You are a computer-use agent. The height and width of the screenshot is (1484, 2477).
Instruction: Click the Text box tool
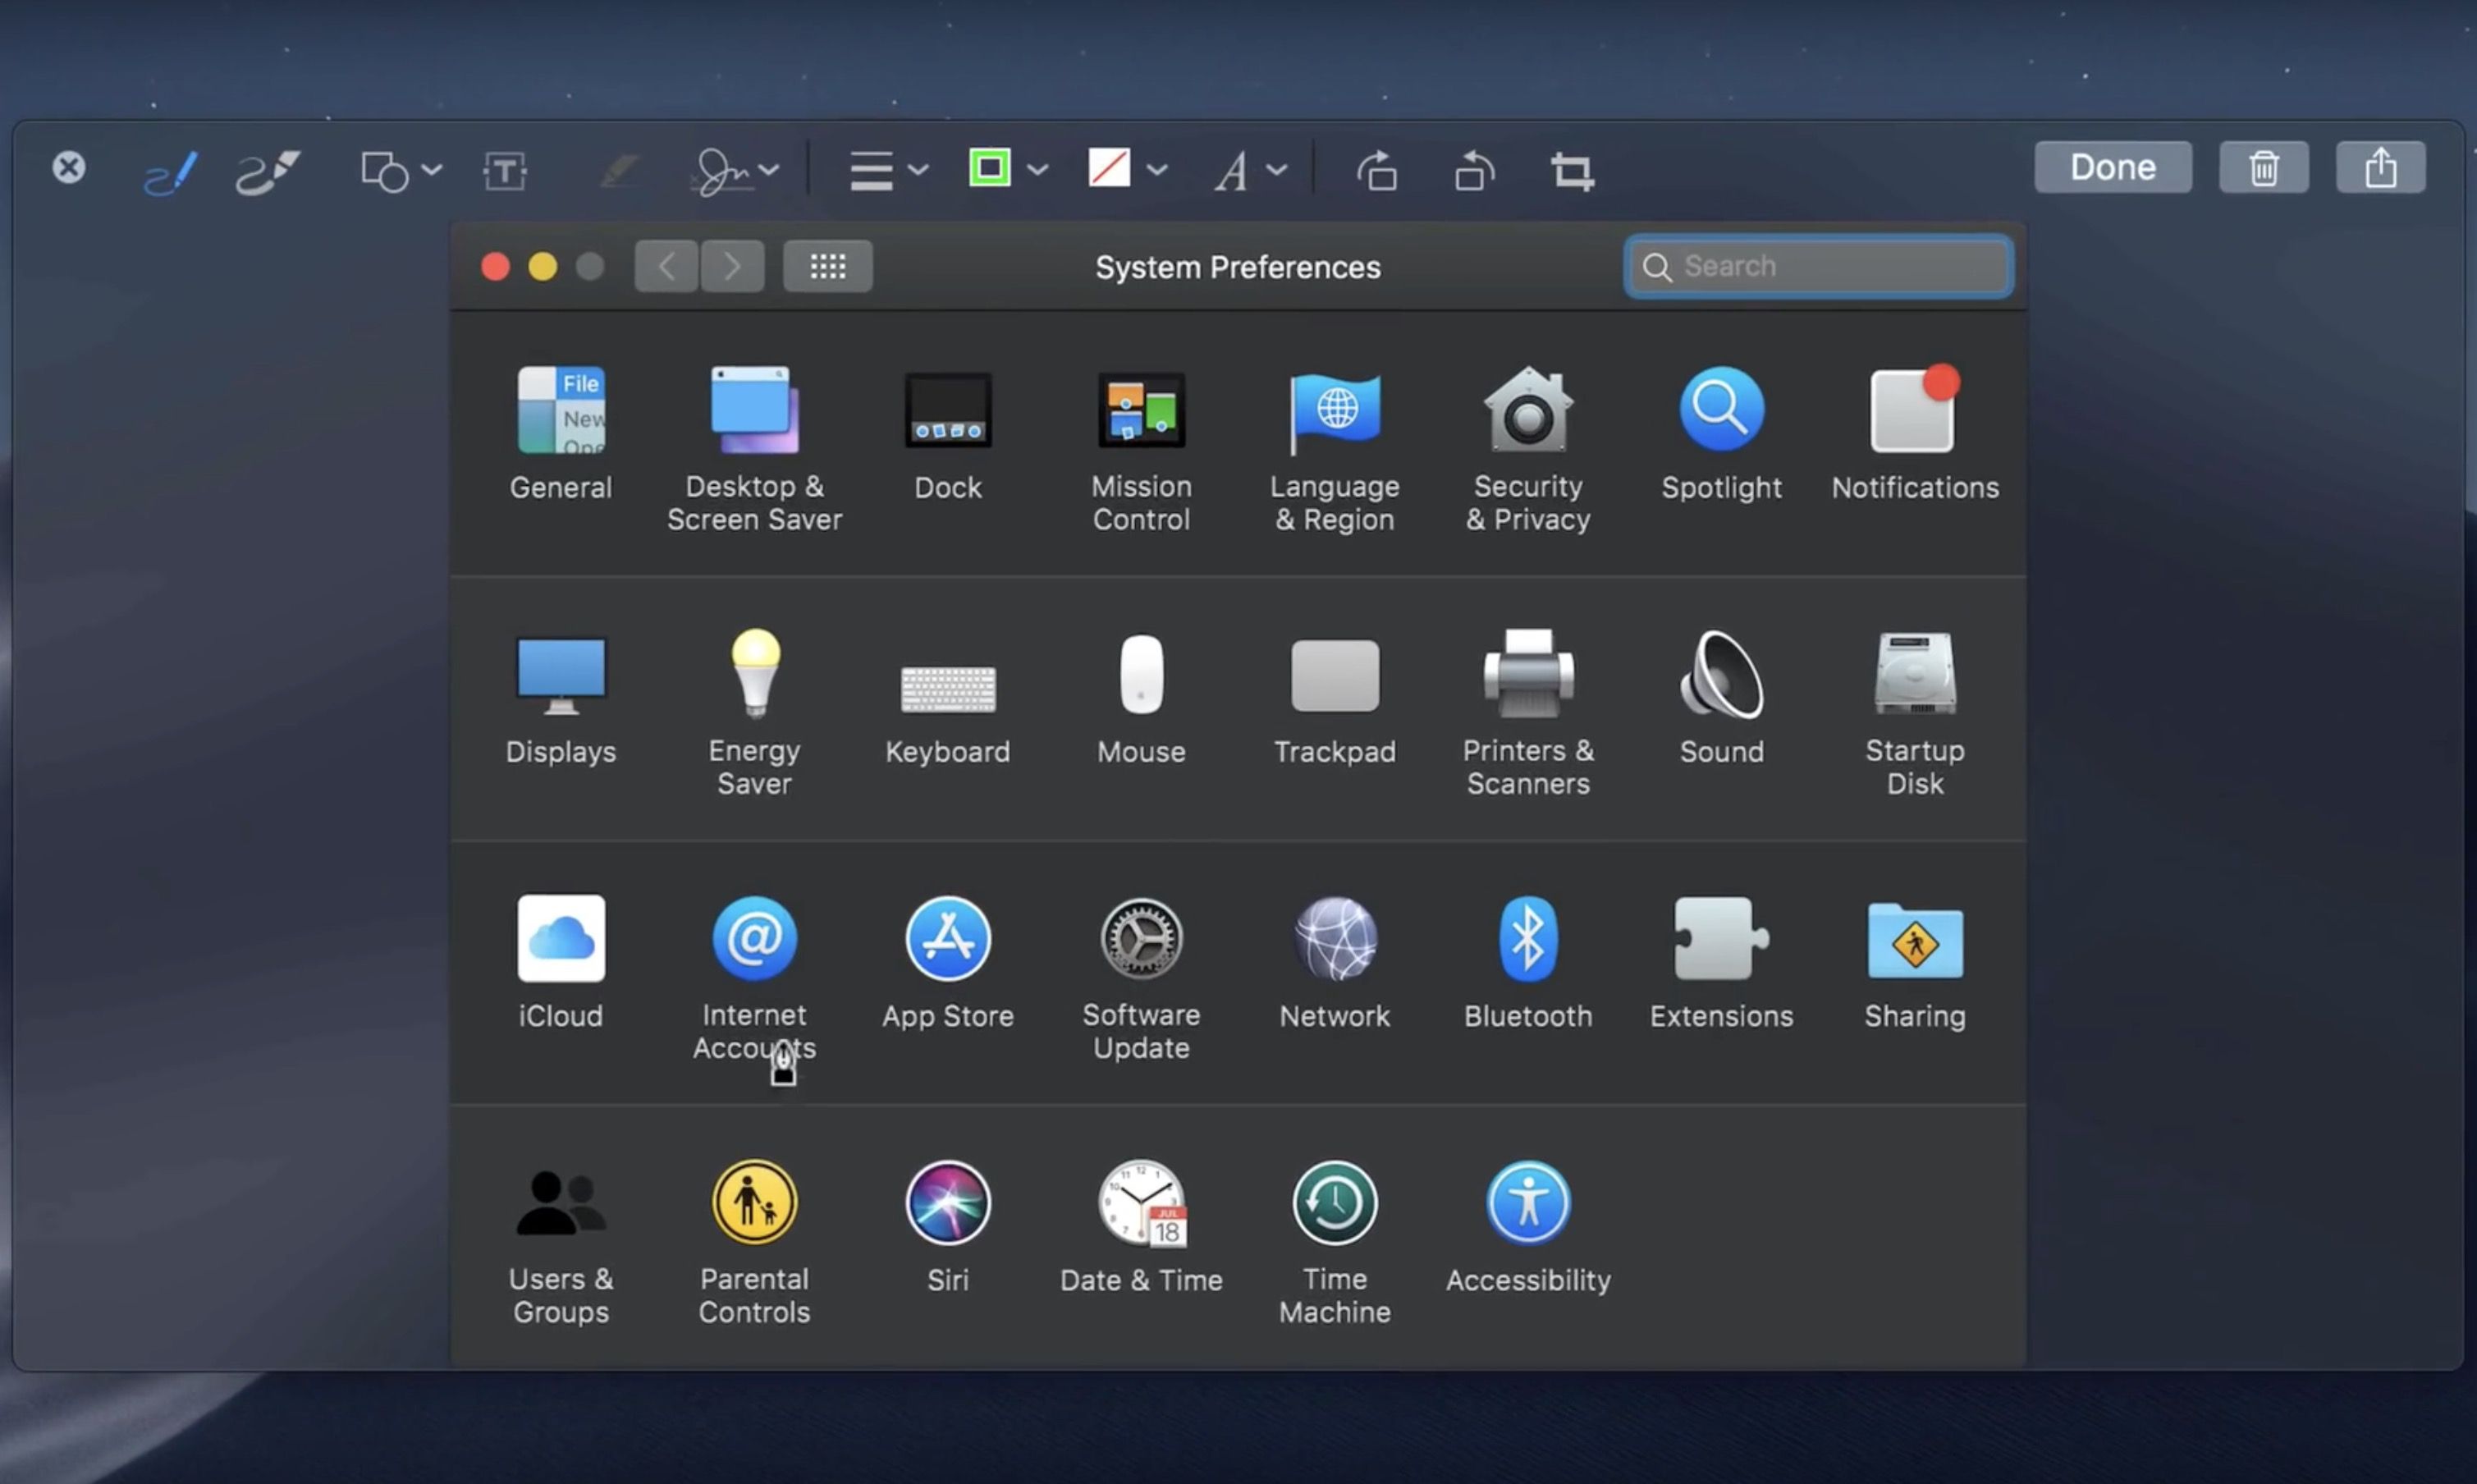505,171
